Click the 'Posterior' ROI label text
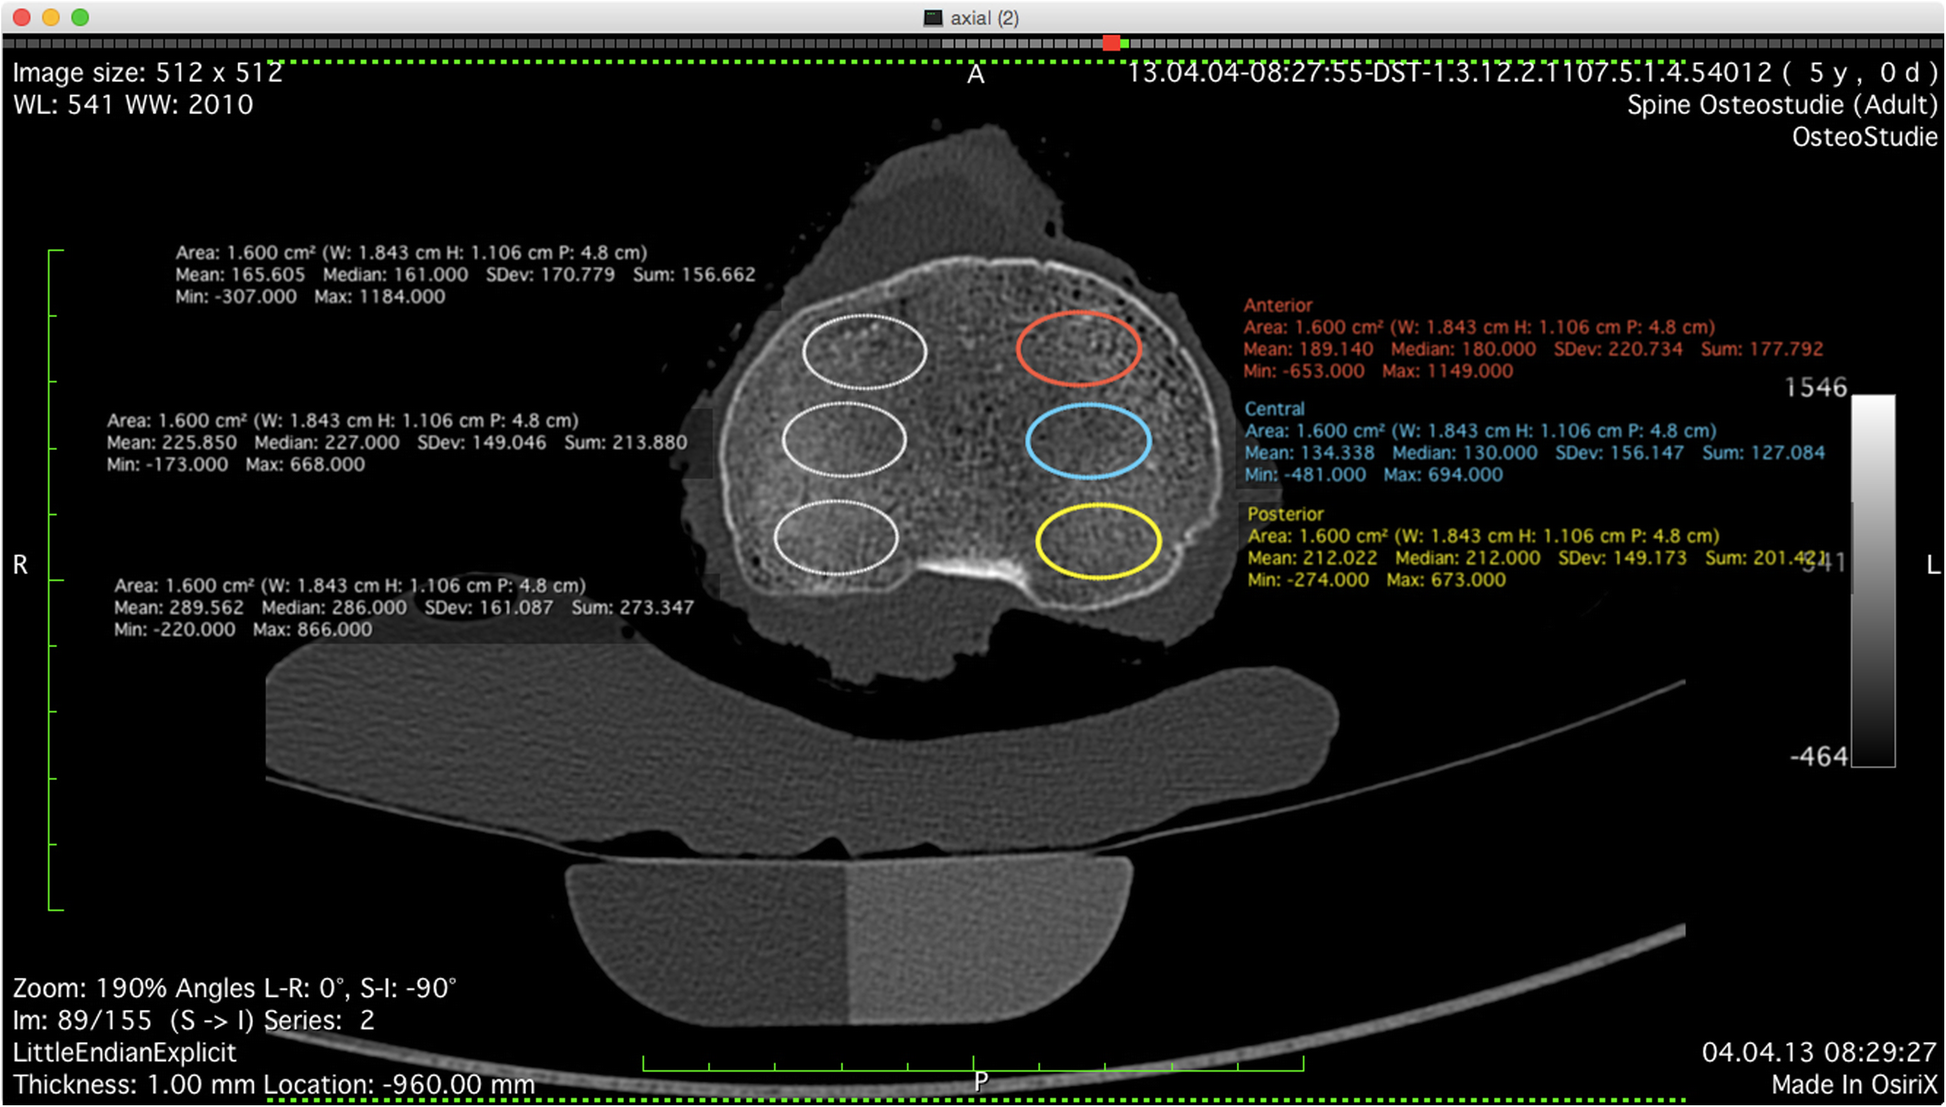 1285,514
